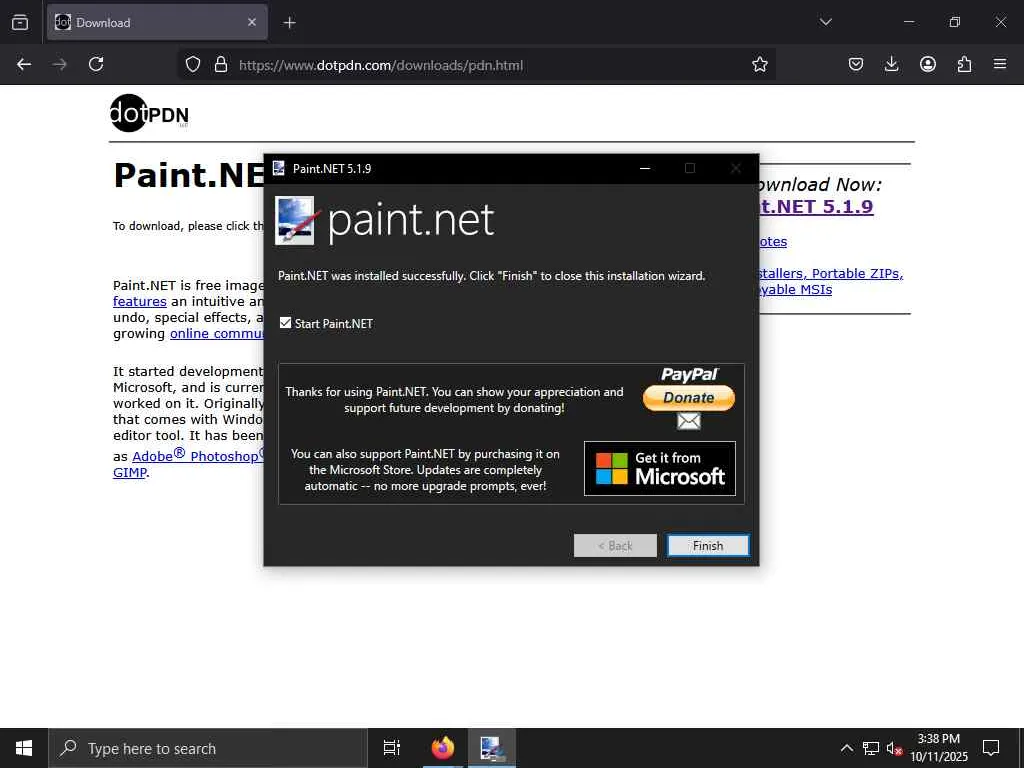Click the Paint.NET installer taskbar icon
Screen dimensions: 1024x768
490,748
